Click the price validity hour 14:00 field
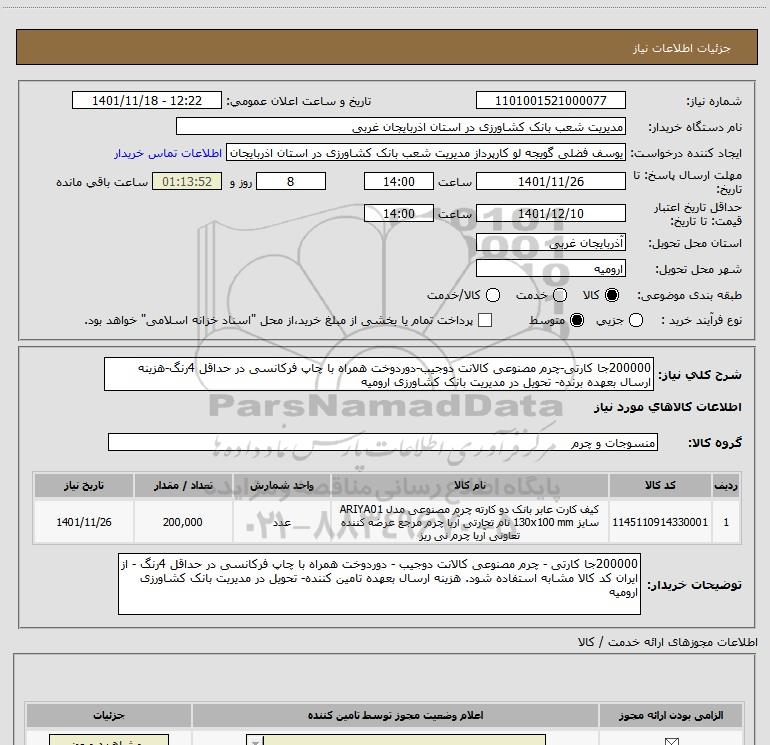The height and width of the screenshot is (745, 770). (x=399, y=214)
